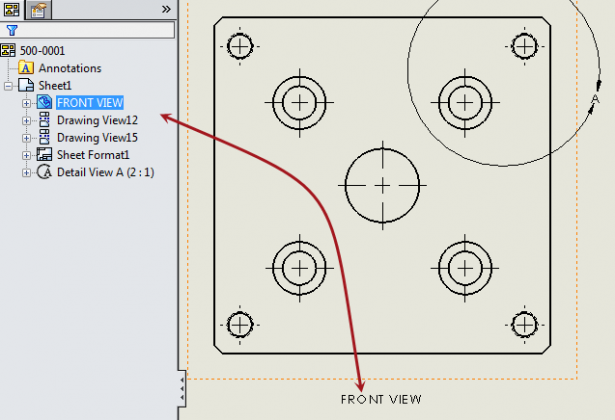Click the Sheet Format1 icon
Viewport: 615px width, 420px height.
[44, 155]
